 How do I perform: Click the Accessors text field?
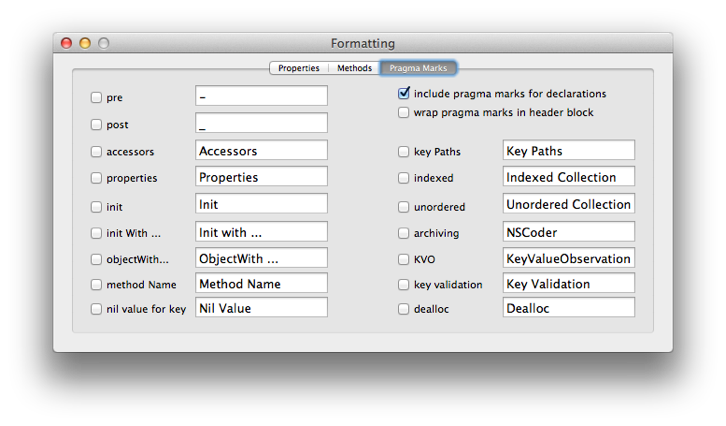point(261,150)
